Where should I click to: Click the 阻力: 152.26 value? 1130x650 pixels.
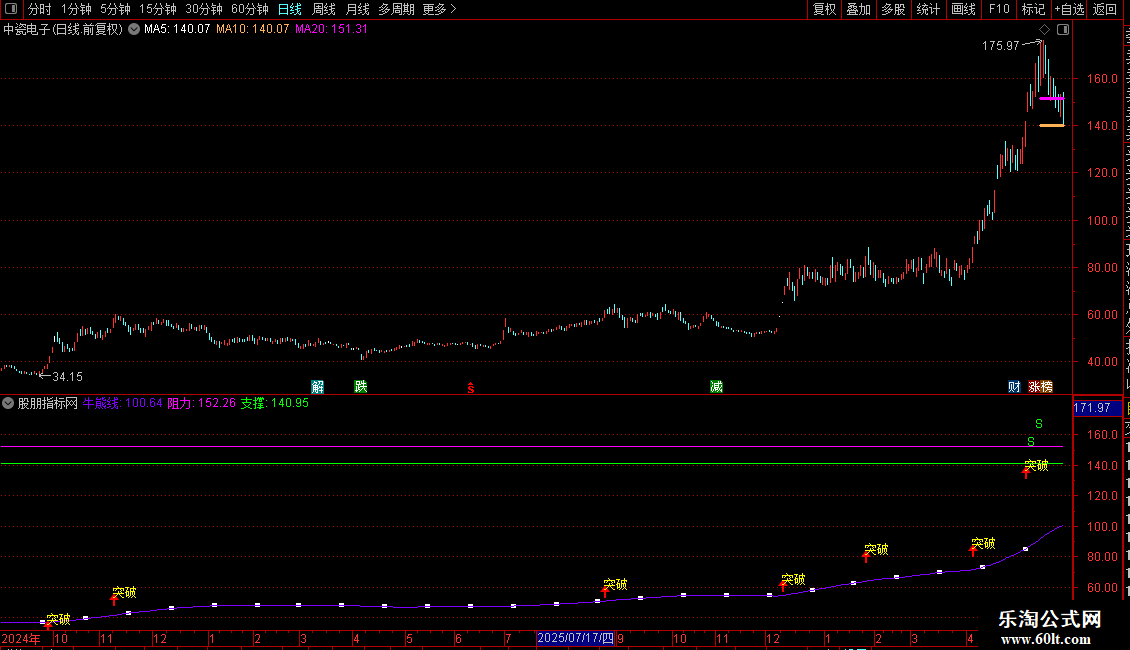coord(202,404)
